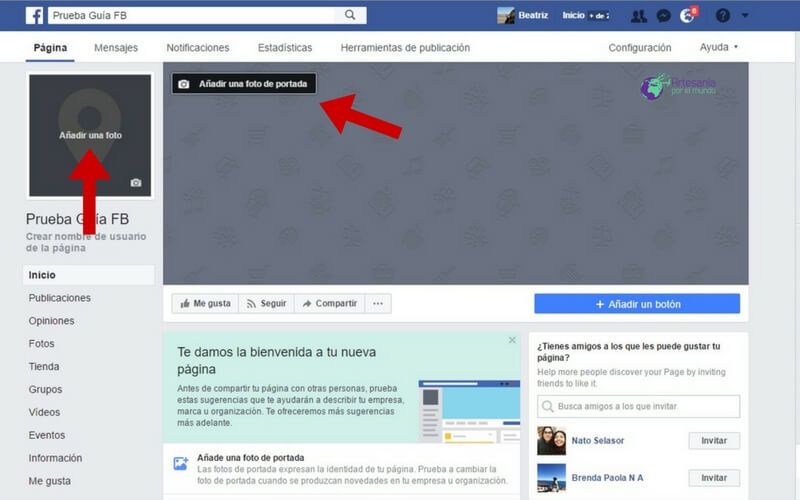Click the camera icon on profile picture
The height and width of the screenshot is (500, 800).
point(136,183)
